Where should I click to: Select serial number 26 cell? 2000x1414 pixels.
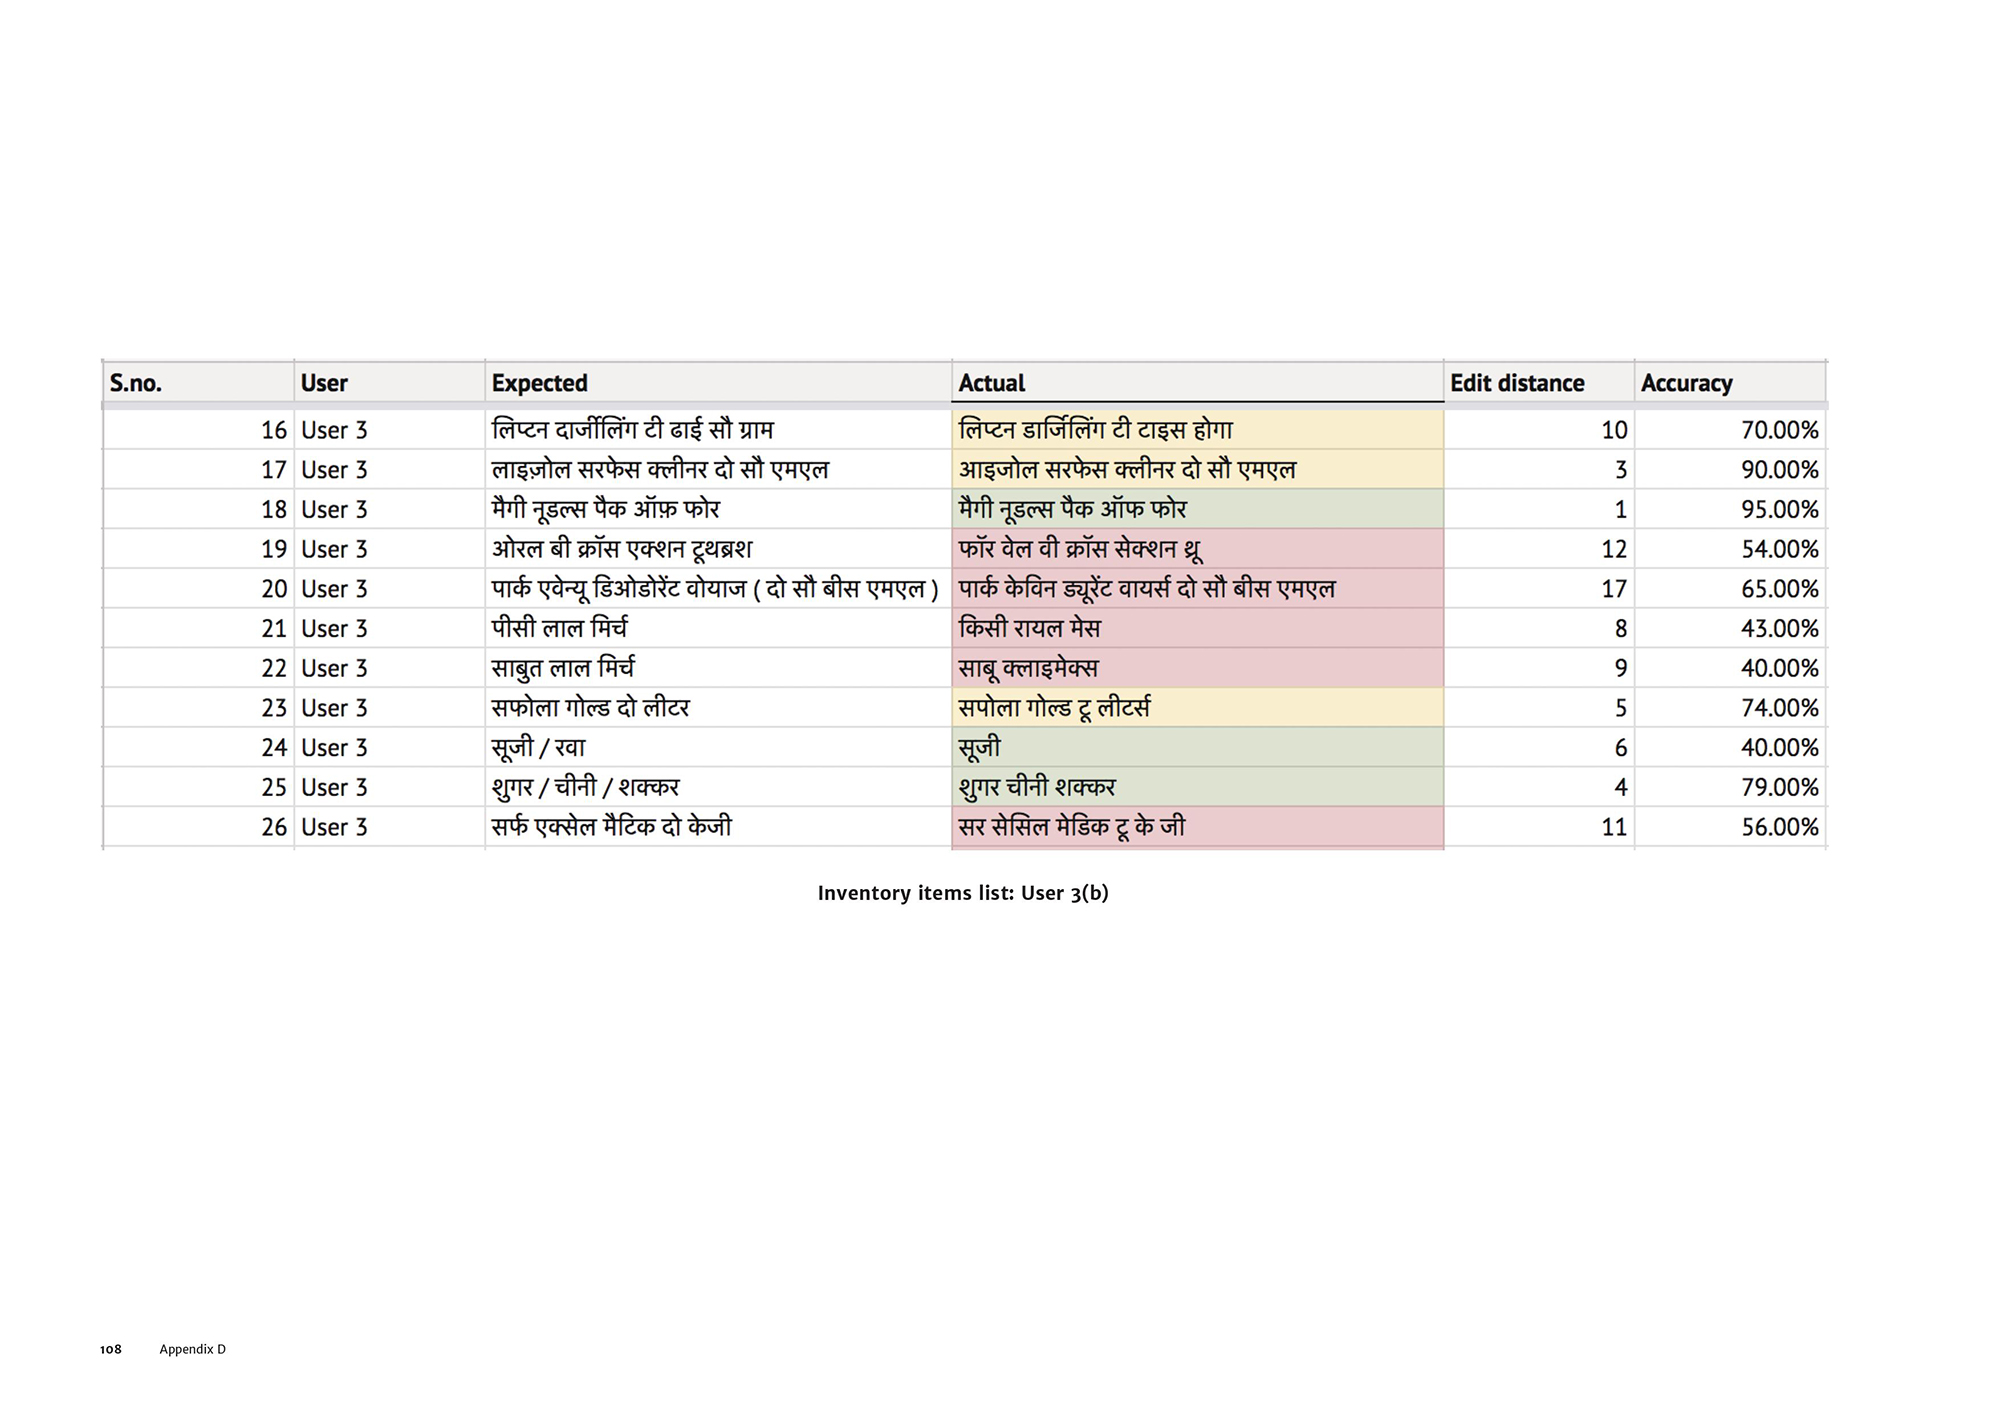pos(273,827)
